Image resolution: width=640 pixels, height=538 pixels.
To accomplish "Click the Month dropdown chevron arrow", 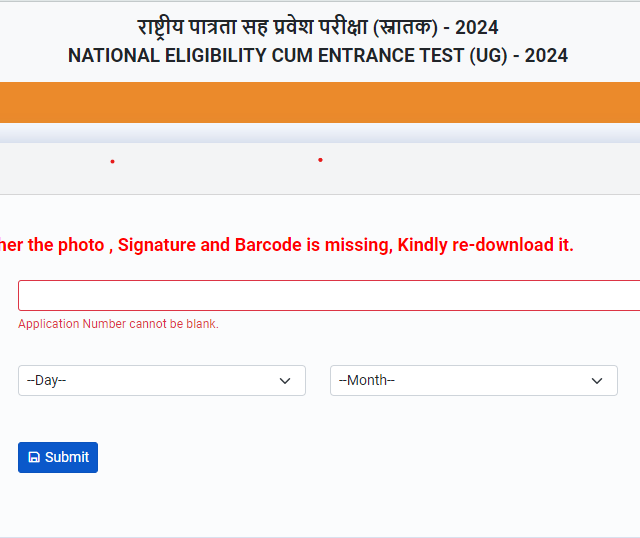I will [597, 381].
